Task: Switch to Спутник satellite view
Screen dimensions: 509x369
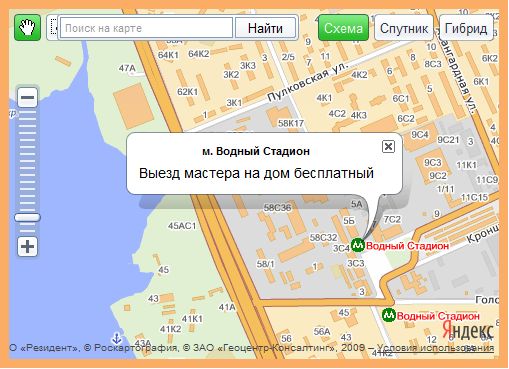Action: pyautogui.click(x=404, y=28)
